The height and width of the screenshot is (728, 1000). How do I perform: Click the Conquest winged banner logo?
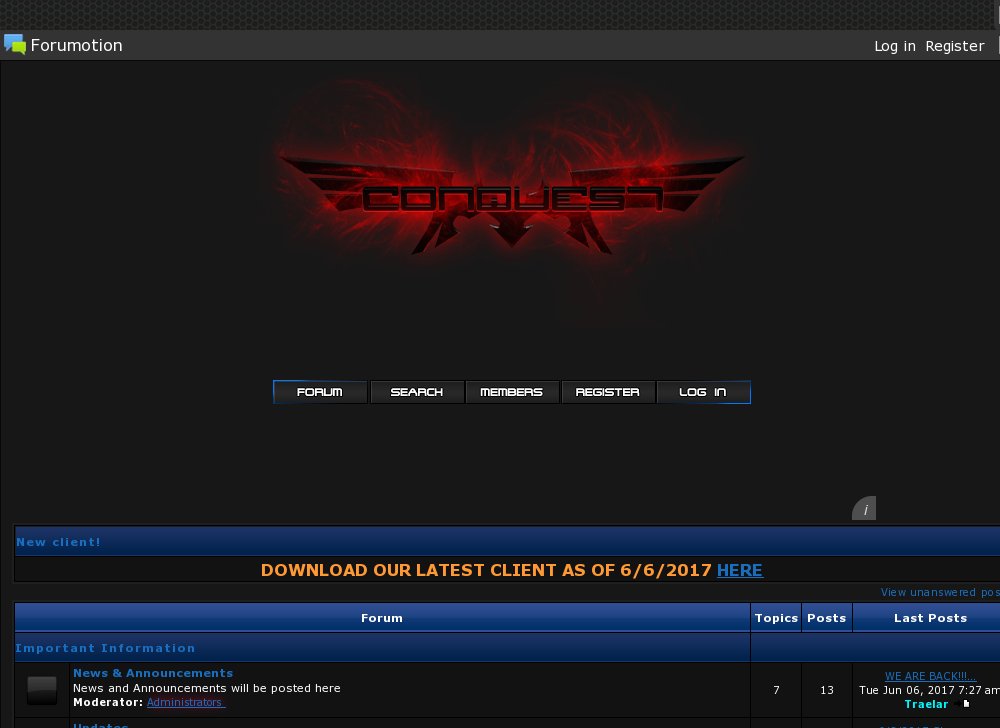point(511,202)
